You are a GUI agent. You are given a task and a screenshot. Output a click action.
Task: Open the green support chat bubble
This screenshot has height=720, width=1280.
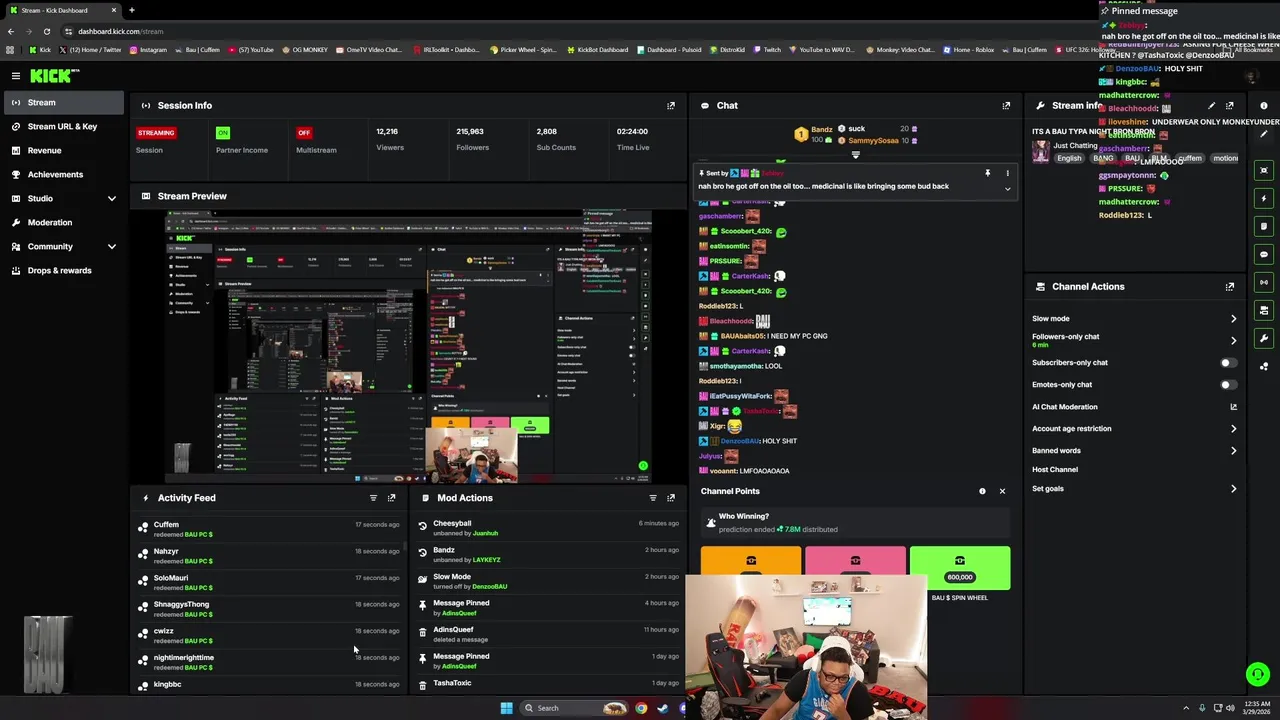click(x=1258, y=675)
